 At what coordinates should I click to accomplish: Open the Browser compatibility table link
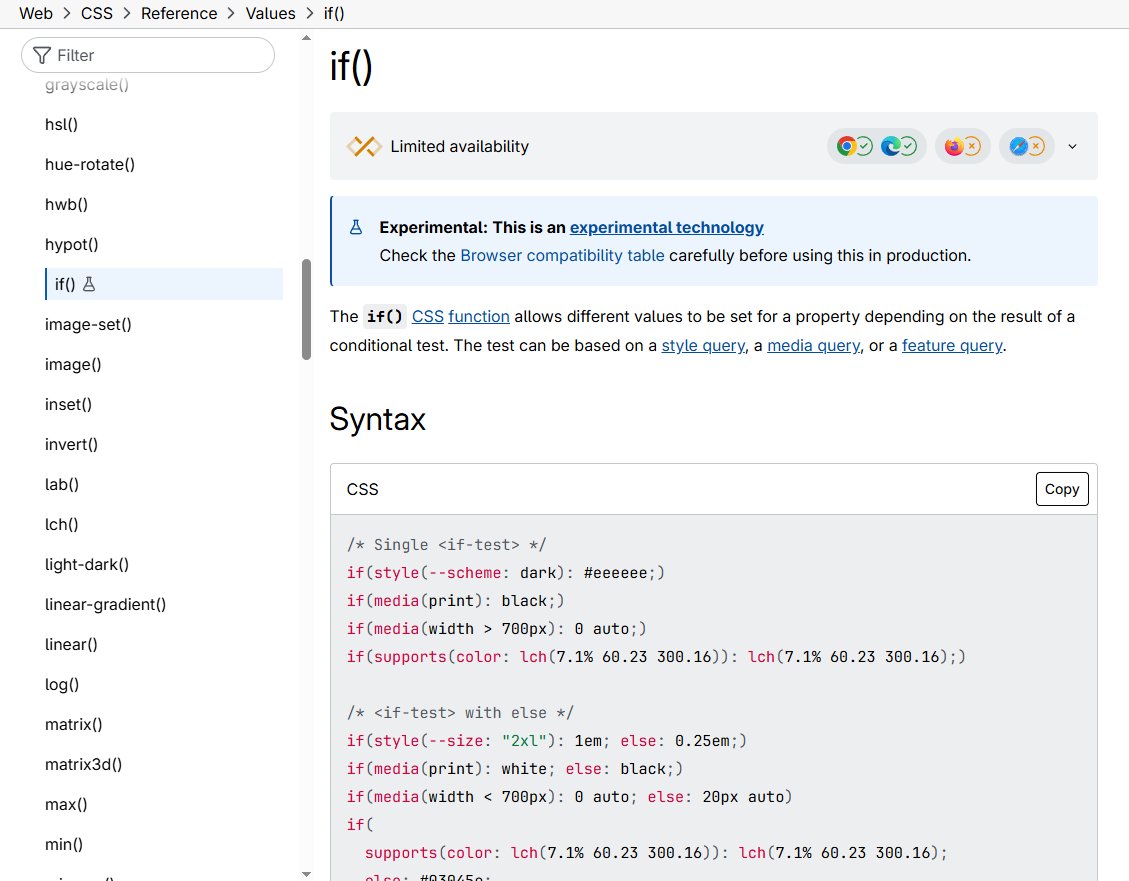(x=562, y=256)
